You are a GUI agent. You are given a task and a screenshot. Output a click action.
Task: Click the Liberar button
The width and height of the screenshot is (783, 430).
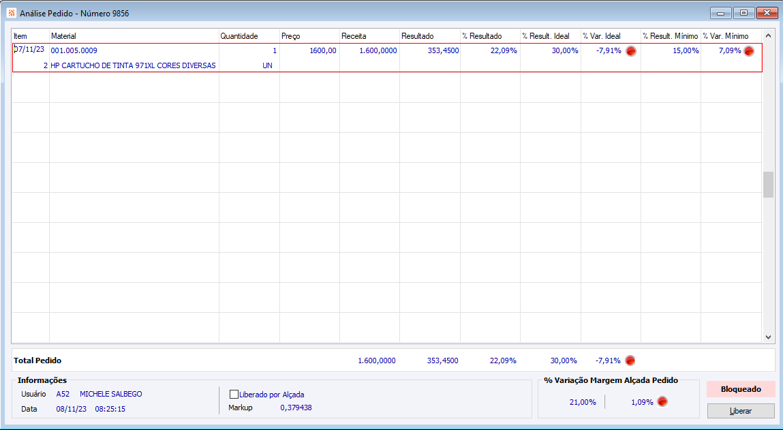(741, 411)
